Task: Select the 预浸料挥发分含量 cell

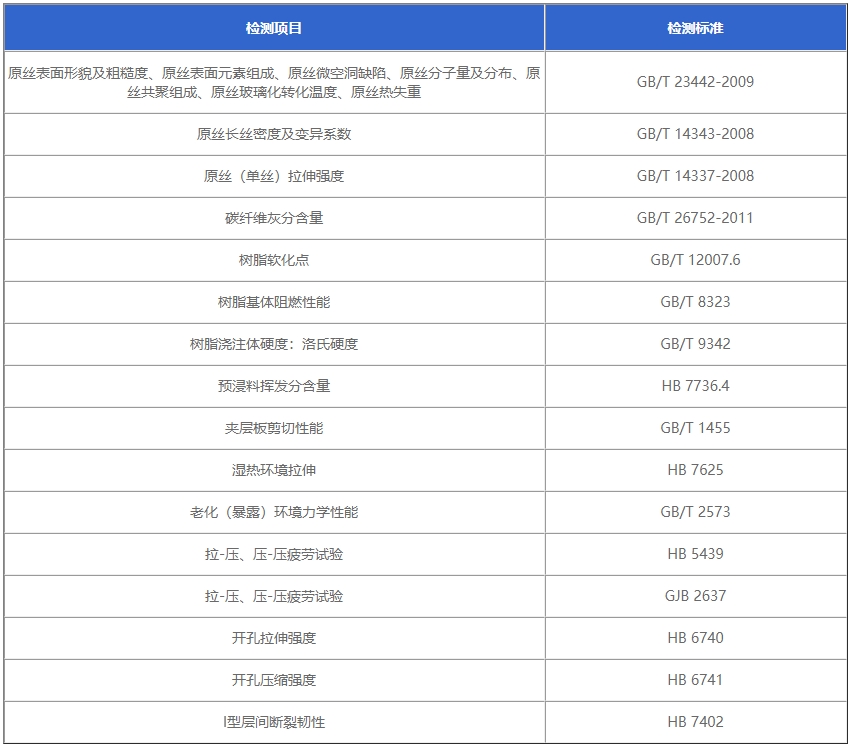Action: [x=274, y=386]
